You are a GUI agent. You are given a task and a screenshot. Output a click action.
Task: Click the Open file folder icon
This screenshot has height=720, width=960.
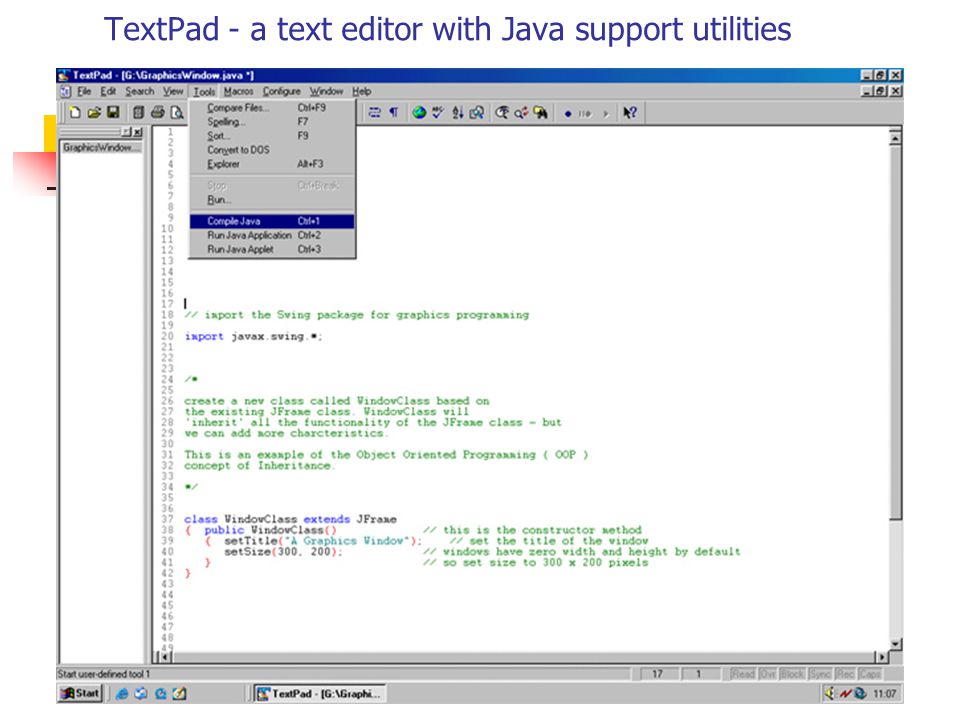click(94, 113)
